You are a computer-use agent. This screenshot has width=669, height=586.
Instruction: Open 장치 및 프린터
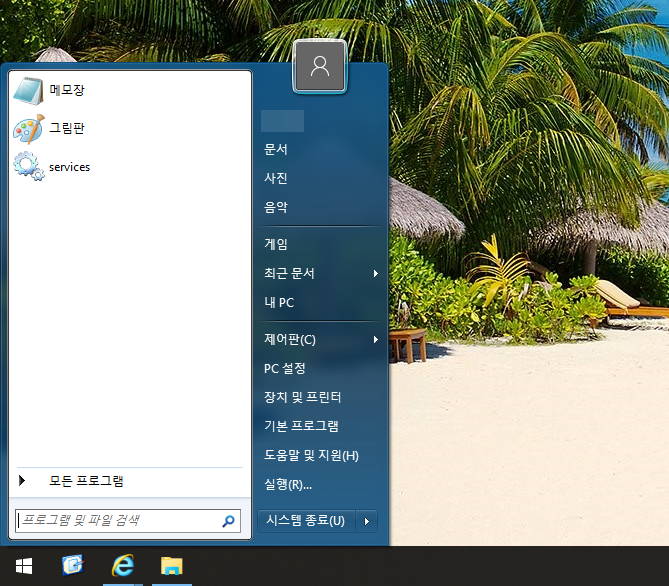[x=303, y=397]
